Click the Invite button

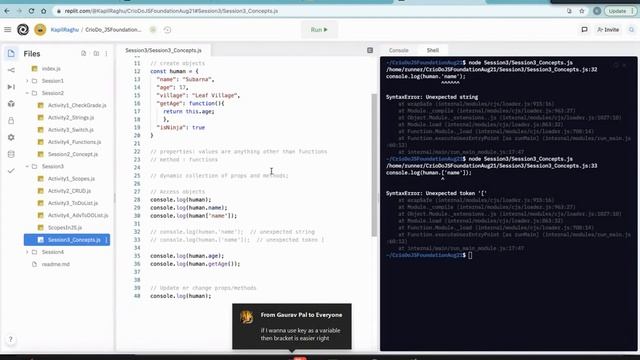pyautogui.click(x=608, y=29)
